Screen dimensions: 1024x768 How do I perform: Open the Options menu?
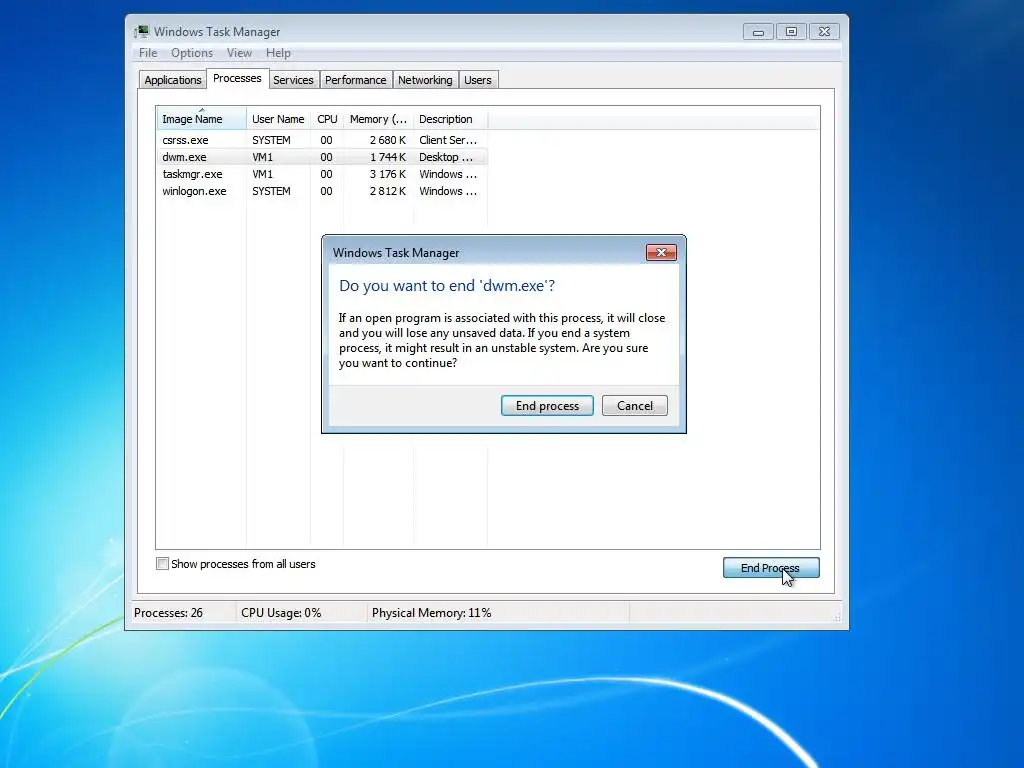(x=192, y=53)
